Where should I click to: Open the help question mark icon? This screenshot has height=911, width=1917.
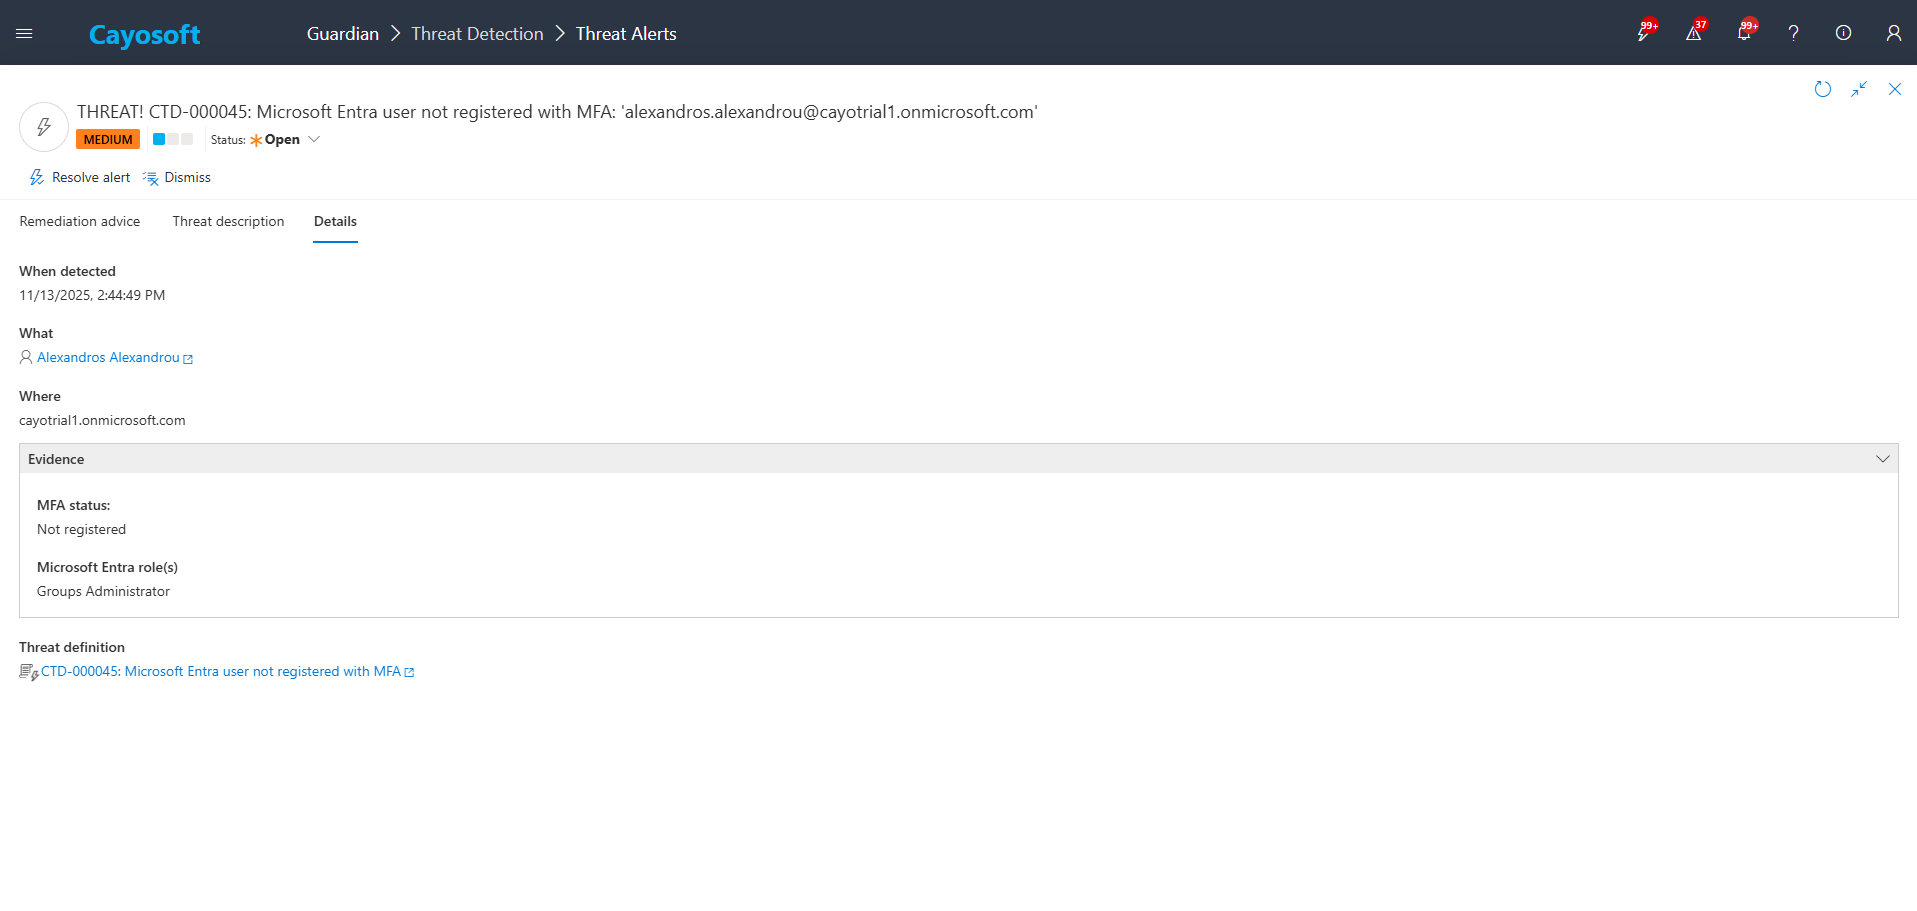coord(1793,33)
